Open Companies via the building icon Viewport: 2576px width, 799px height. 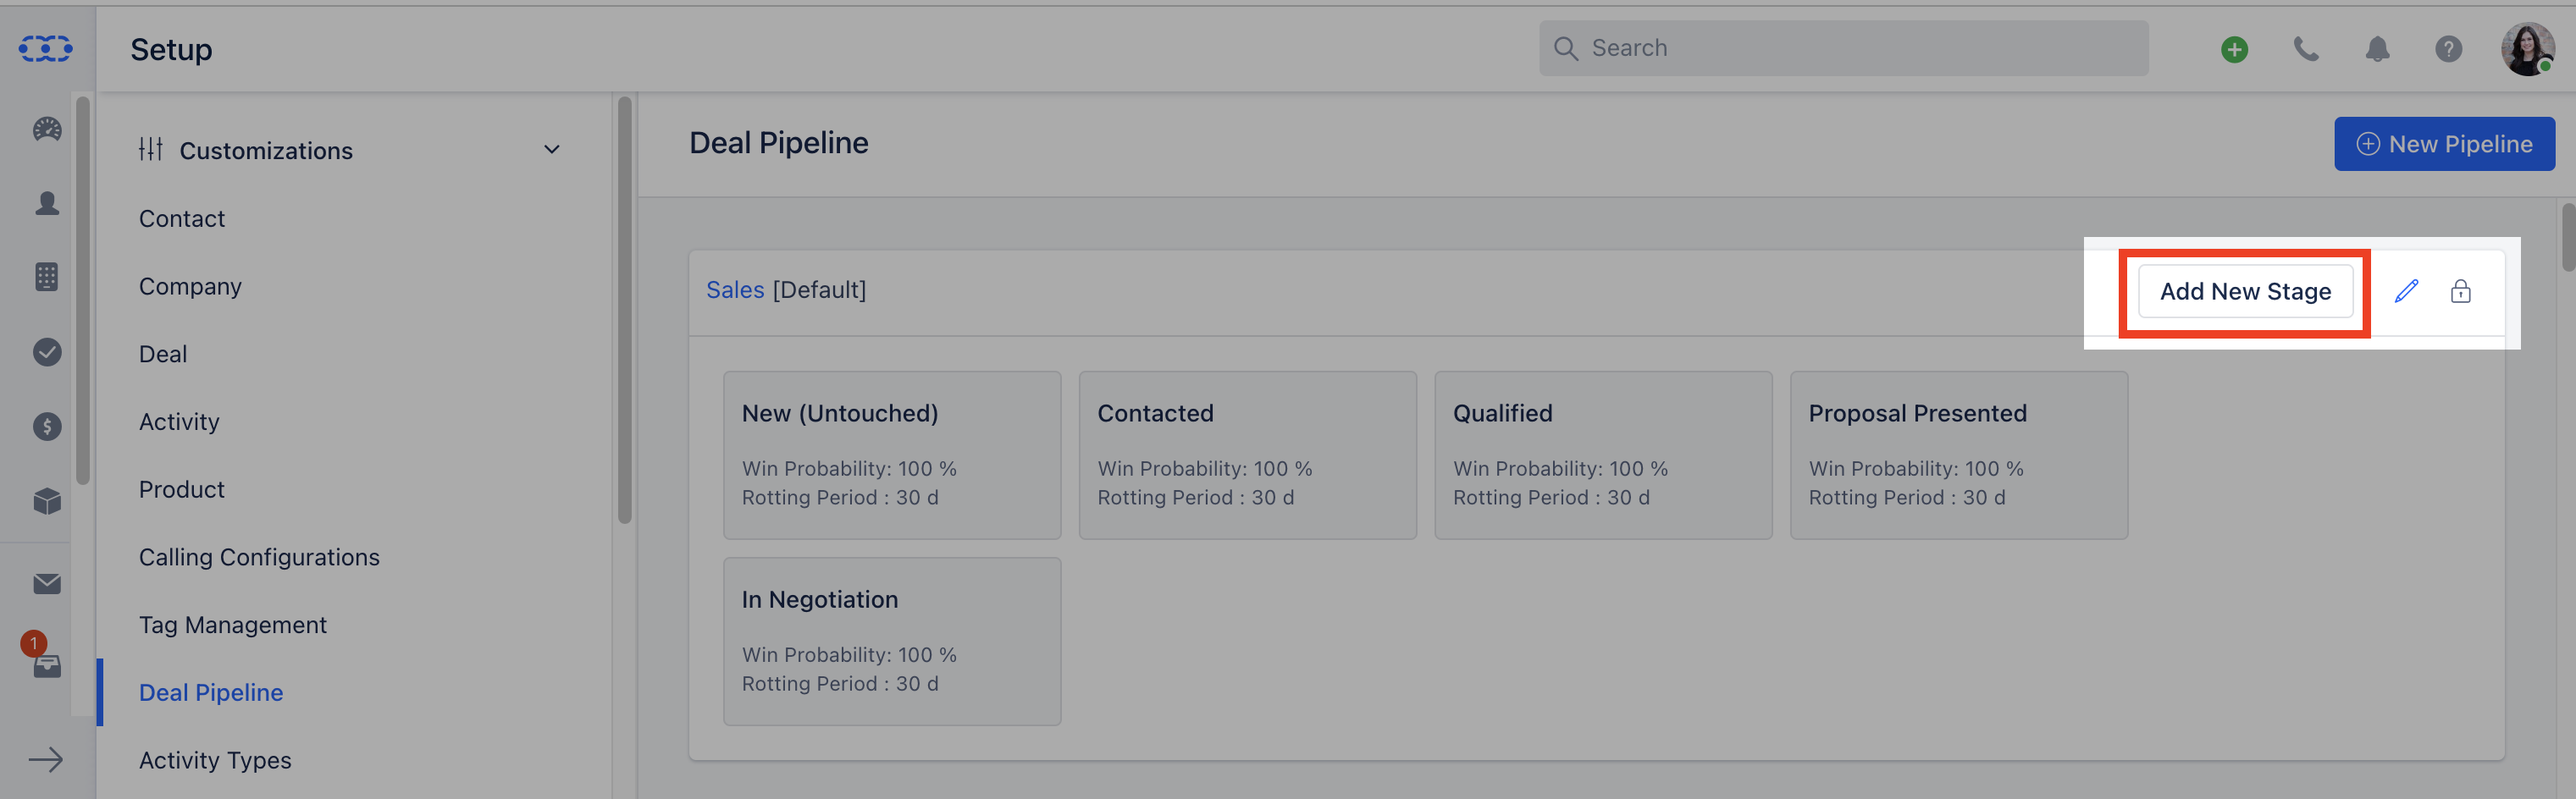47,277
